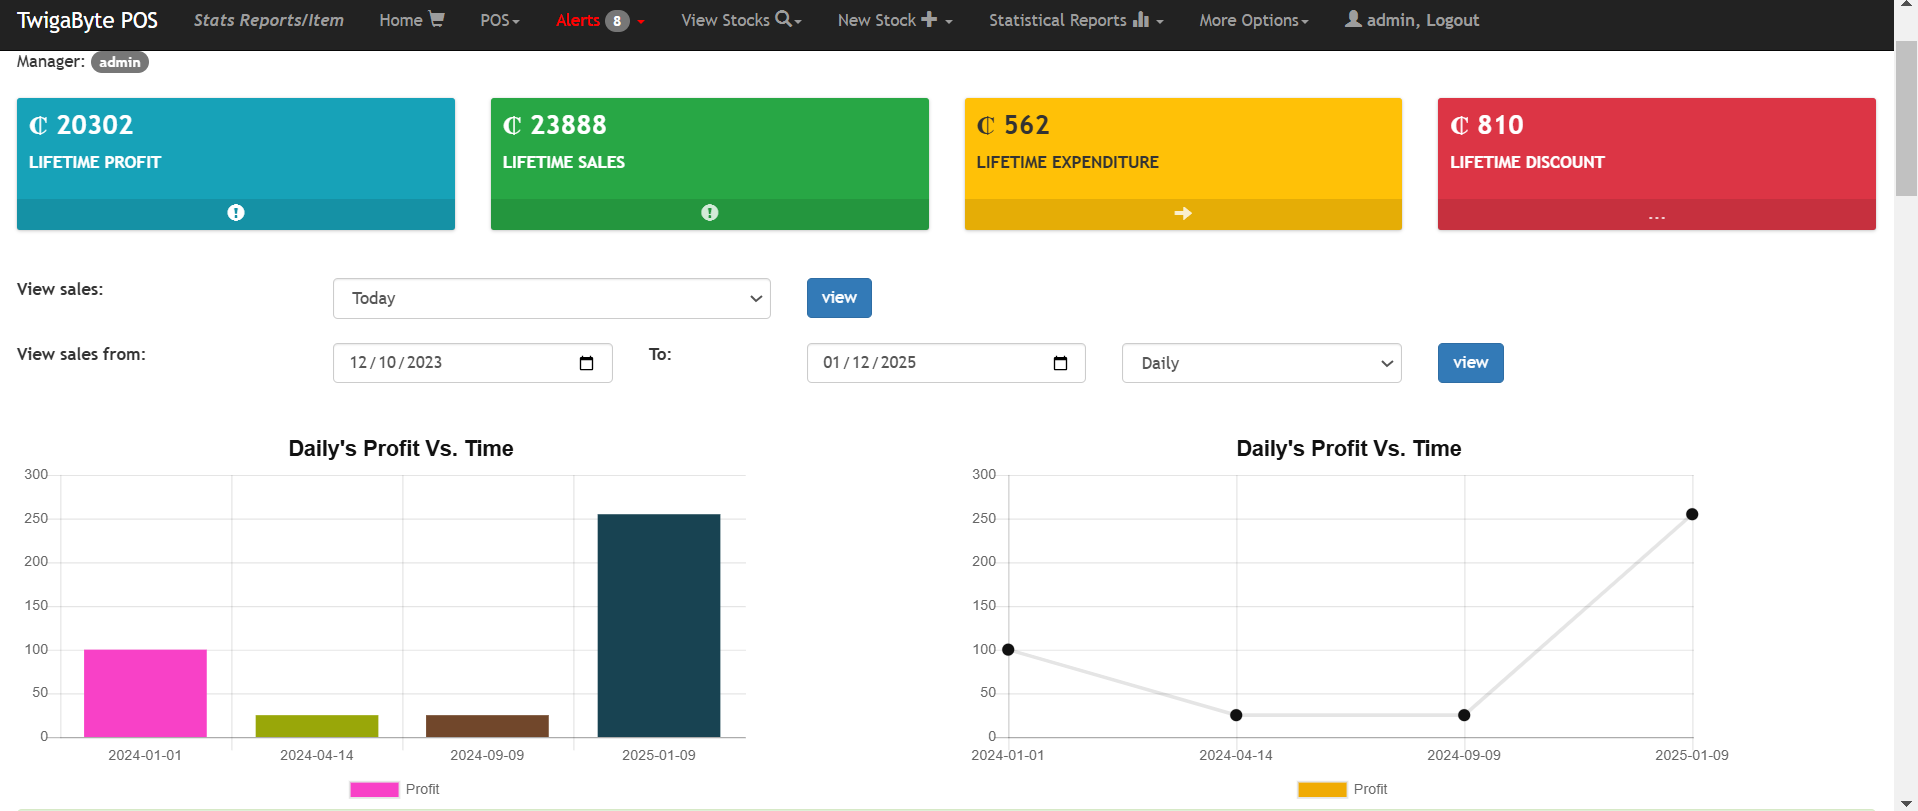Click the admin user icon in navbar
1918x811 pixels.
pos(1353,19)
